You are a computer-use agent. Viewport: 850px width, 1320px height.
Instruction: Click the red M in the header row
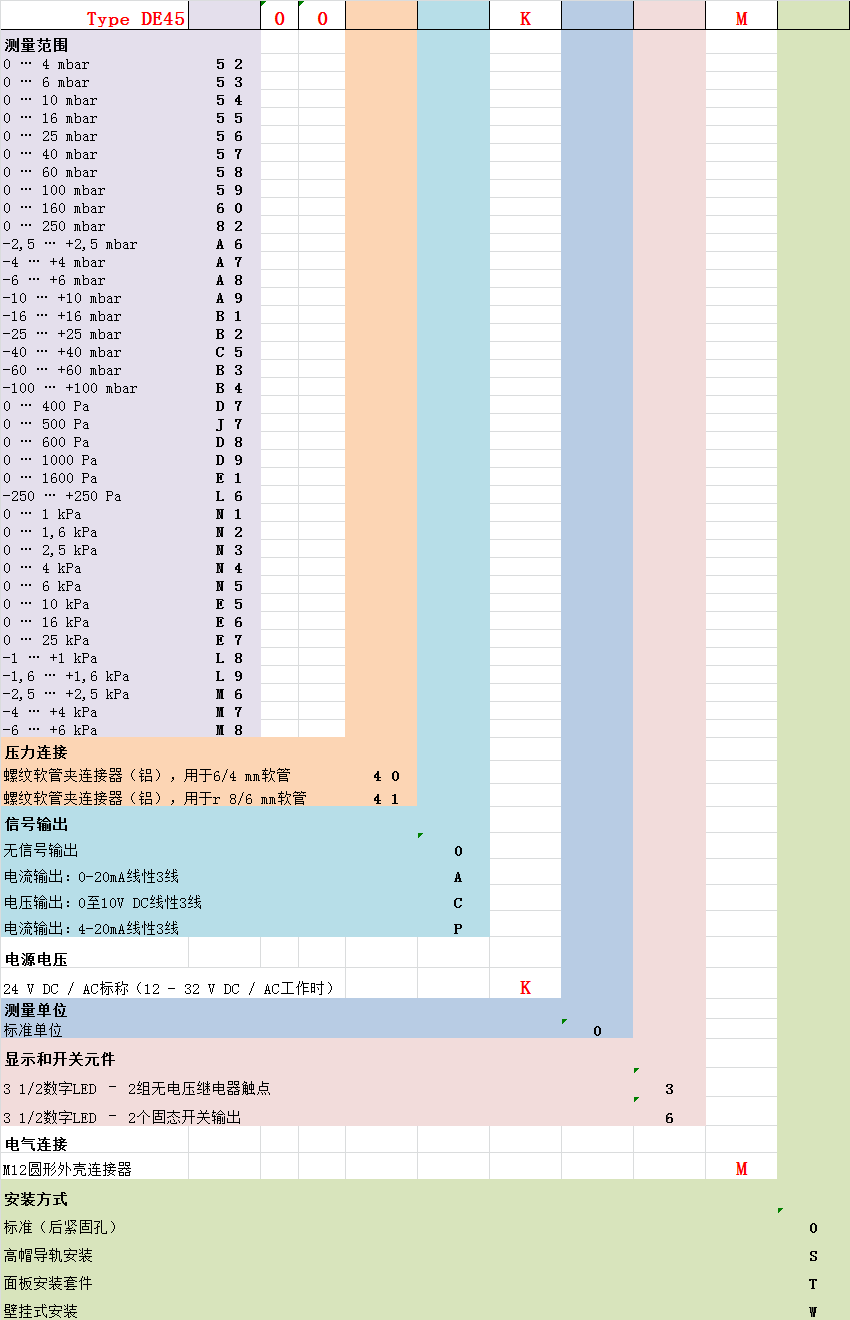741,19
